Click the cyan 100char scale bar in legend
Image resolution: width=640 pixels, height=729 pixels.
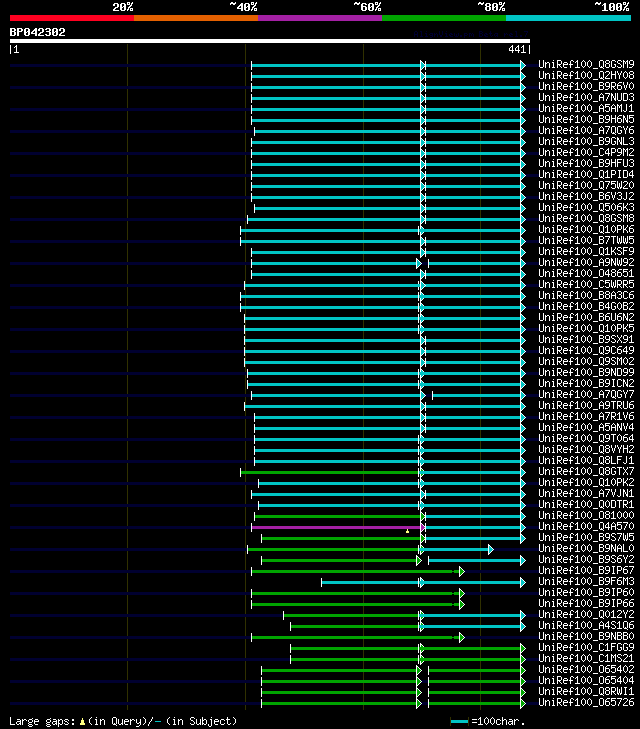459,722
